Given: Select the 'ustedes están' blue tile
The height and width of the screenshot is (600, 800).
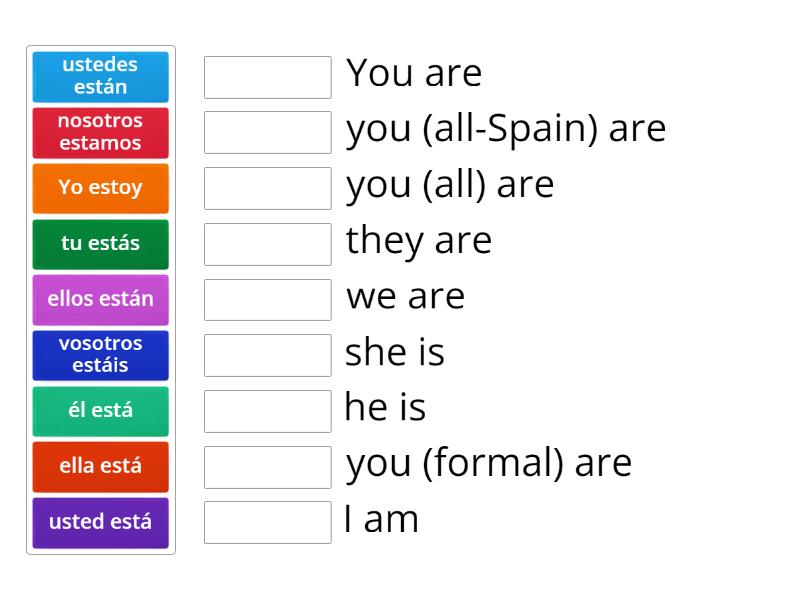Looking at the screenshot, I should (100, 76).
